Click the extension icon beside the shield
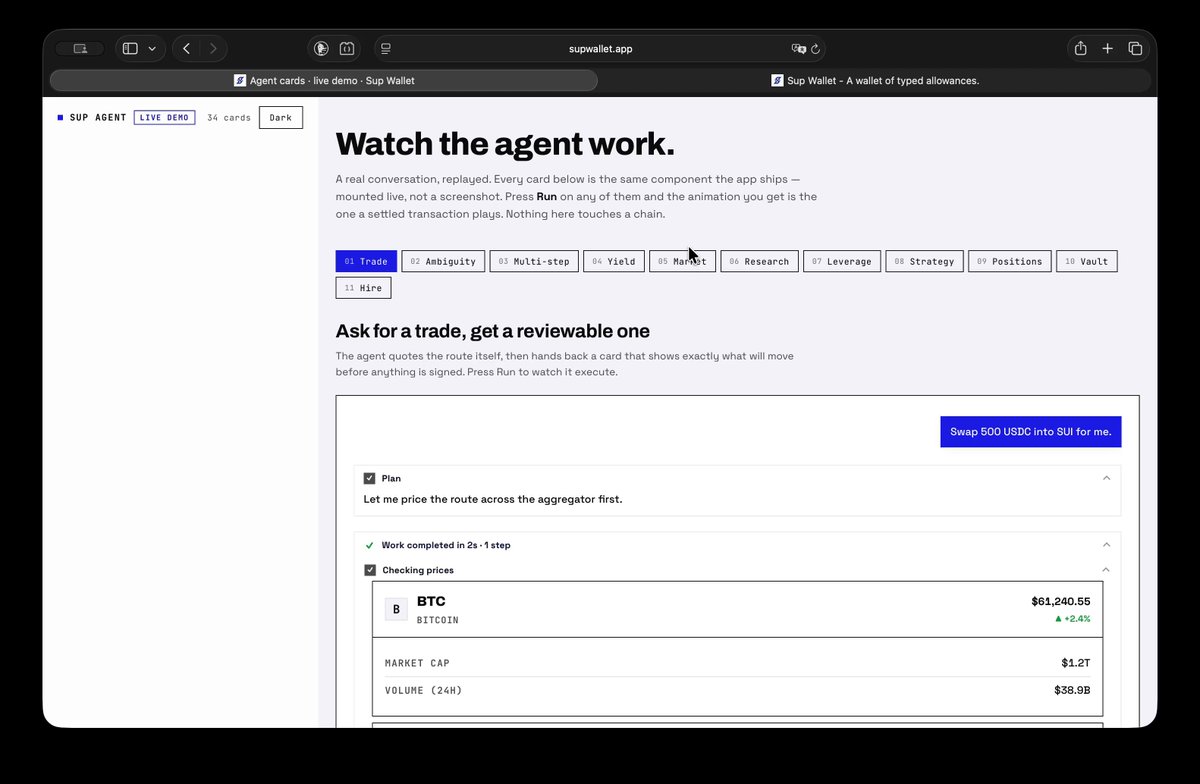The height and width of the screenshot is (784, 1200). [346, 48]
